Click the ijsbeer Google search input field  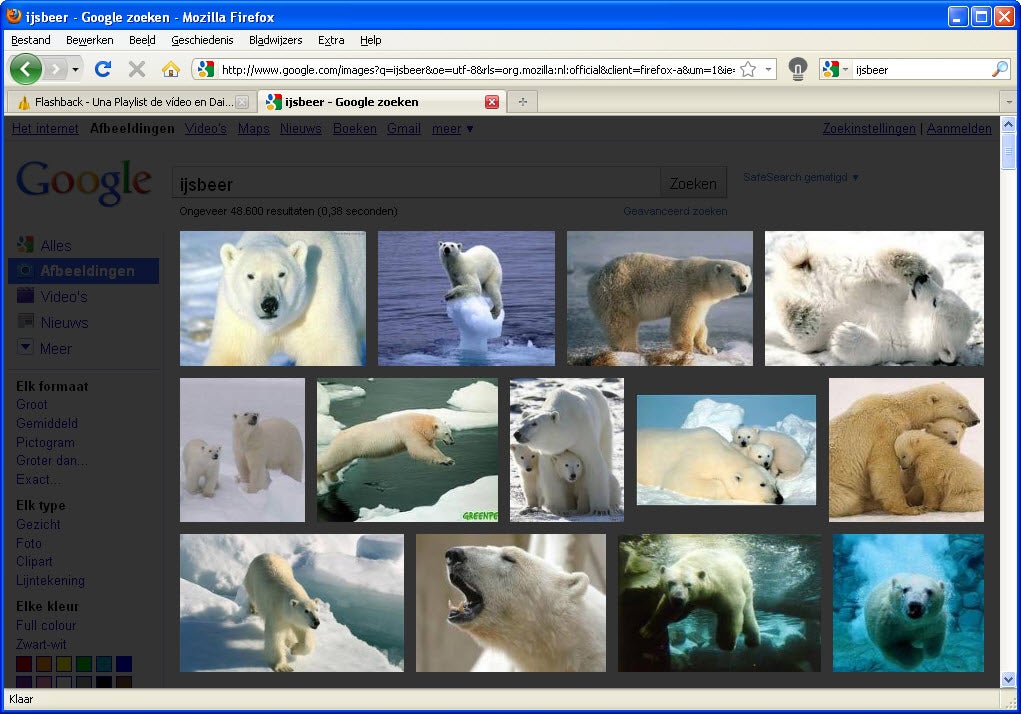click(x=416, y=183)
